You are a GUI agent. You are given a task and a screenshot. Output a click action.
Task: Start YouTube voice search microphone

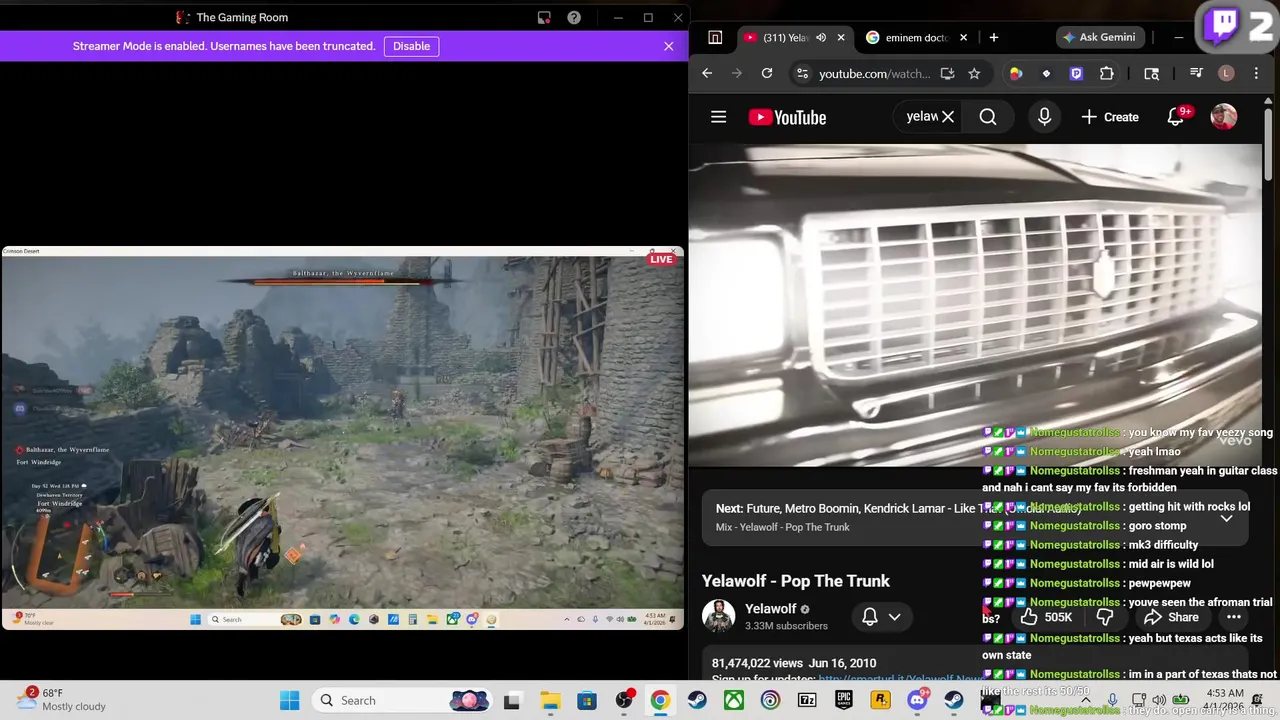1044,117
